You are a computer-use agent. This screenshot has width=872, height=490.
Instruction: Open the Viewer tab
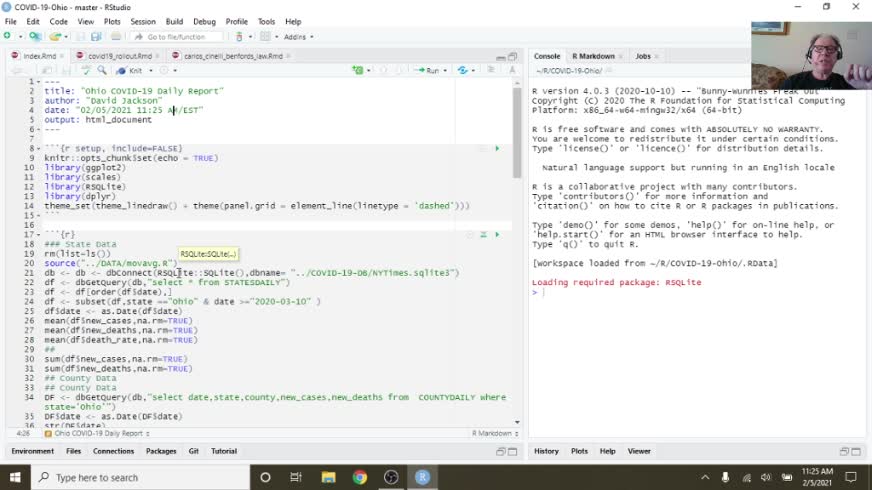tap(639, 451)
